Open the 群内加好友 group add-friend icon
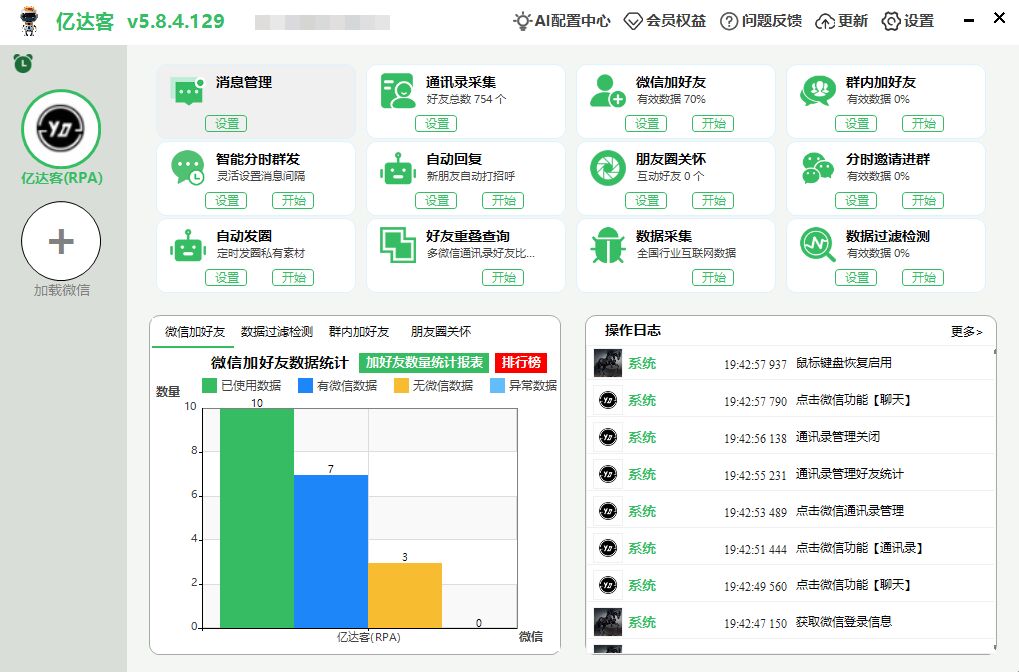1019x672 pixels. (x=817, y=91)
